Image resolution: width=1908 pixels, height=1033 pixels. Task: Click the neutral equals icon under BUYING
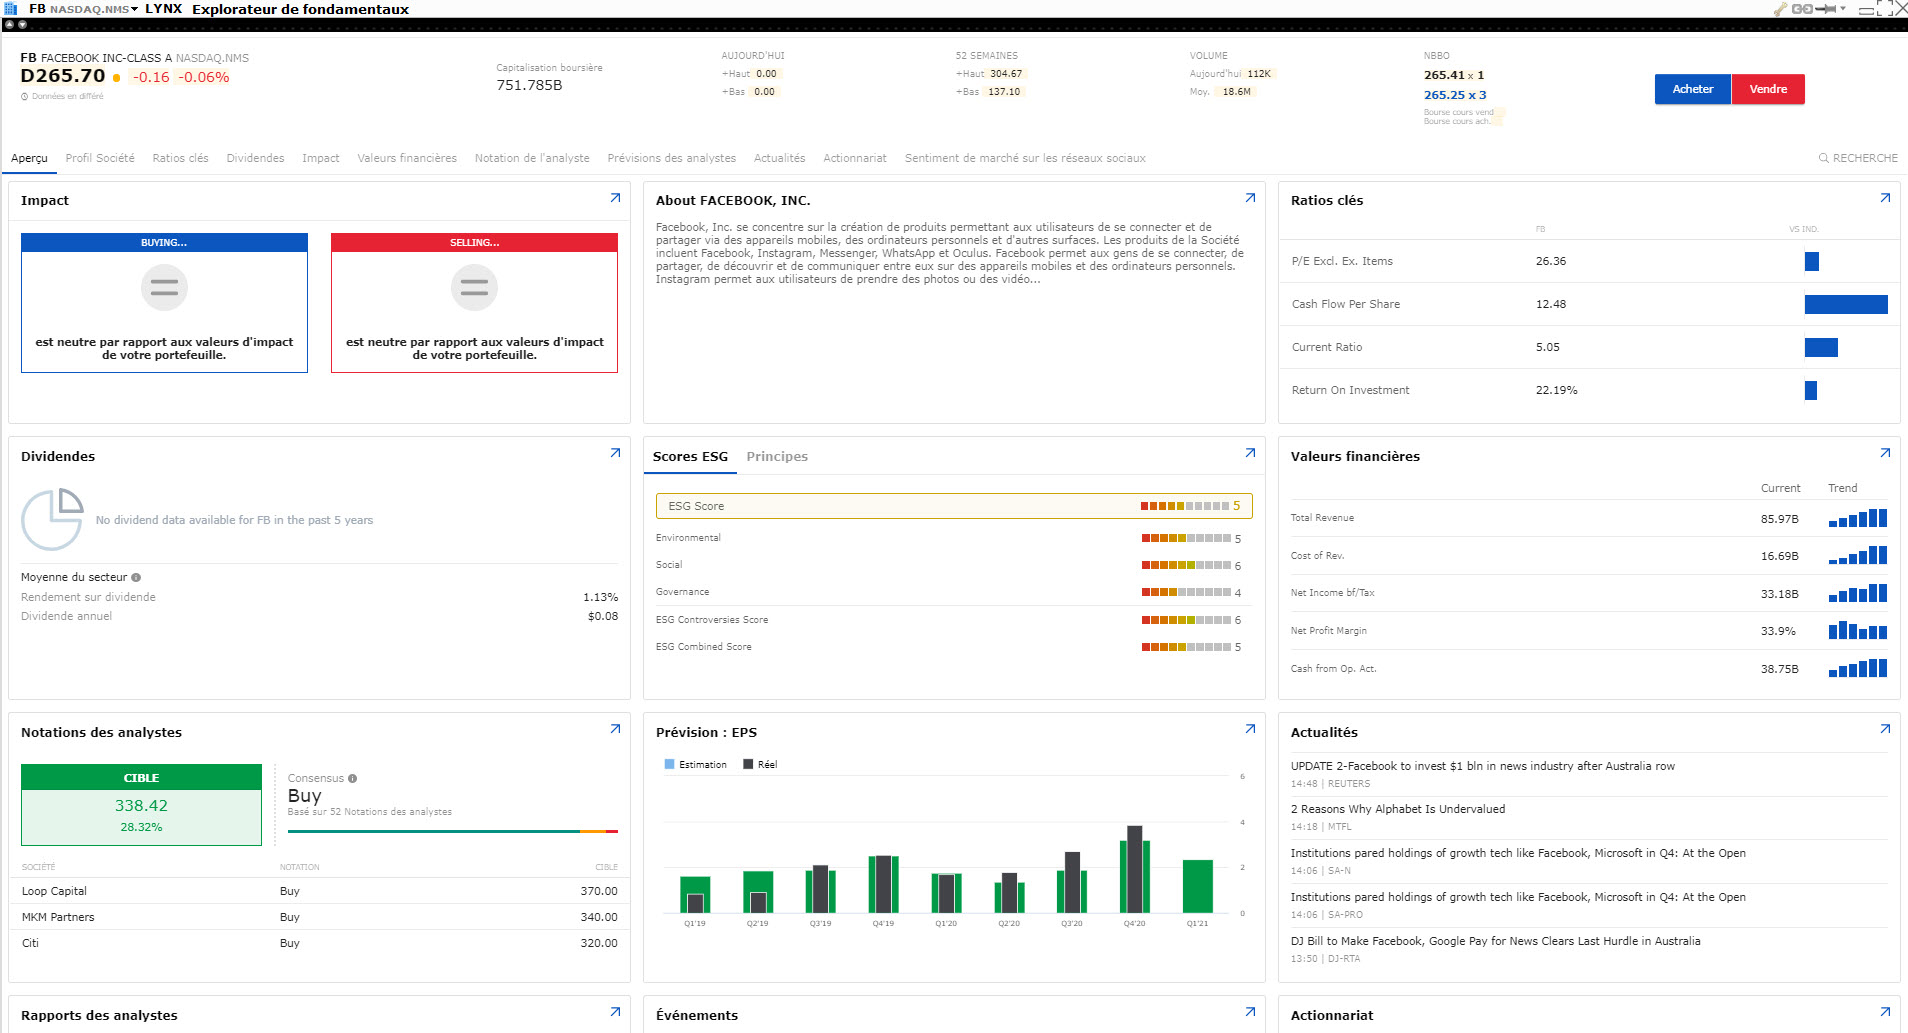click(x=164, y=288)
